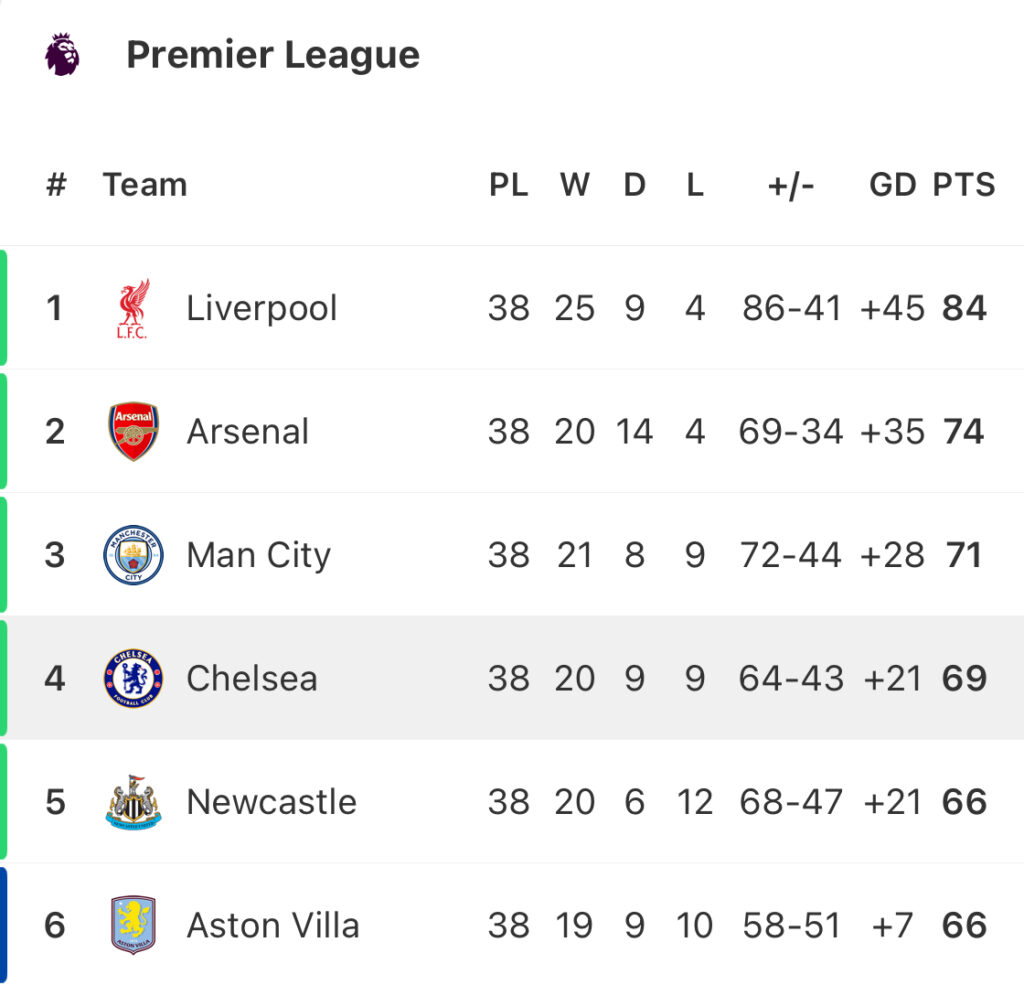Click the PL column header

coord(509,185)
